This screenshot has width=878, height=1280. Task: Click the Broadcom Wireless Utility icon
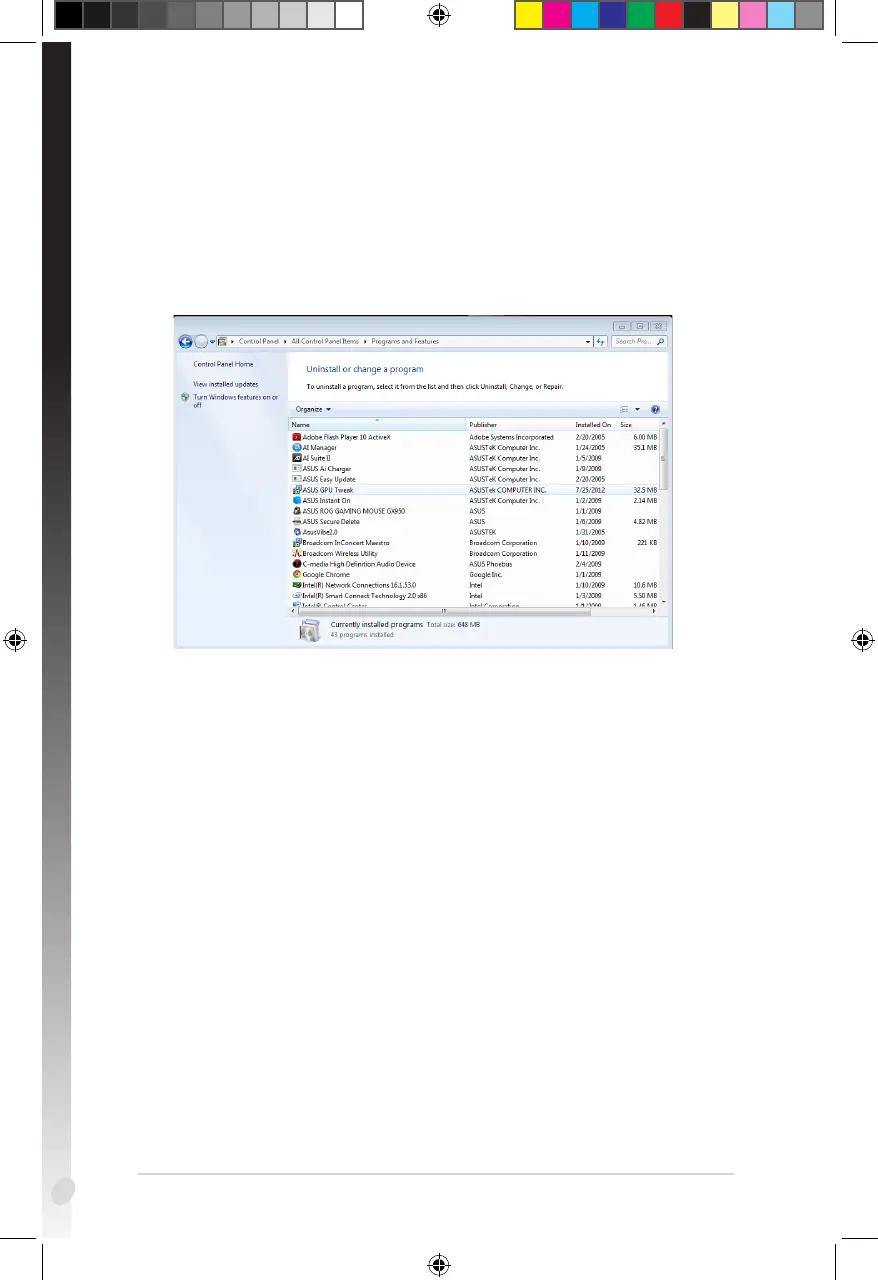[x=296, y=554]
